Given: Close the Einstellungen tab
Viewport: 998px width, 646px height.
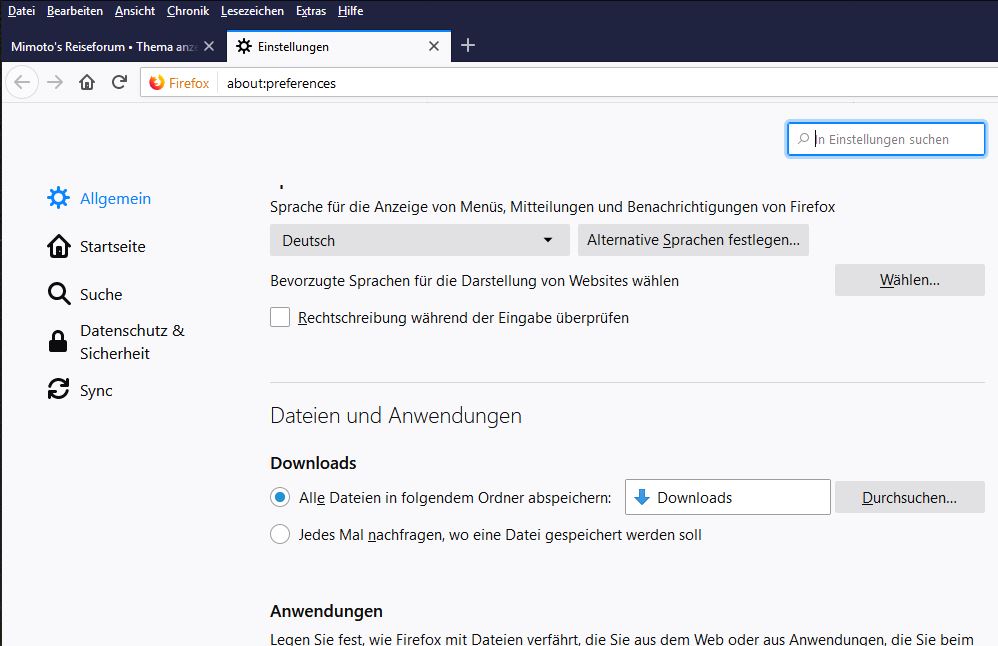Looking at the screenshot, I should click(433, 46).
